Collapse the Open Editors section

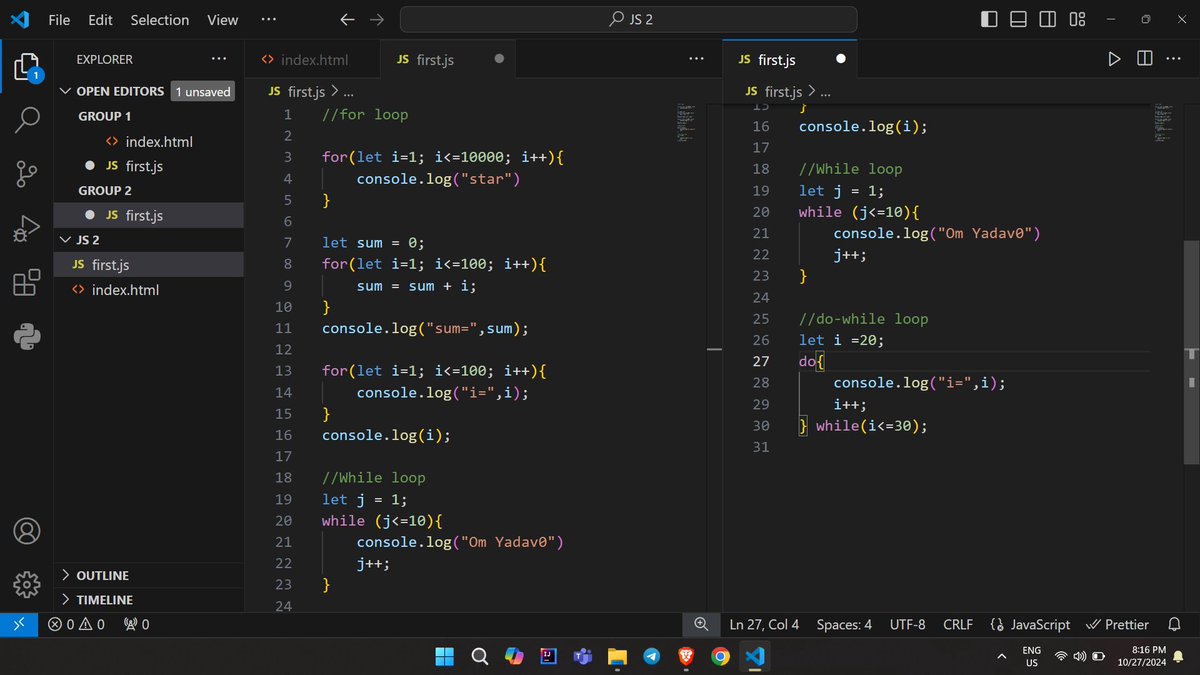pos(66,91)
